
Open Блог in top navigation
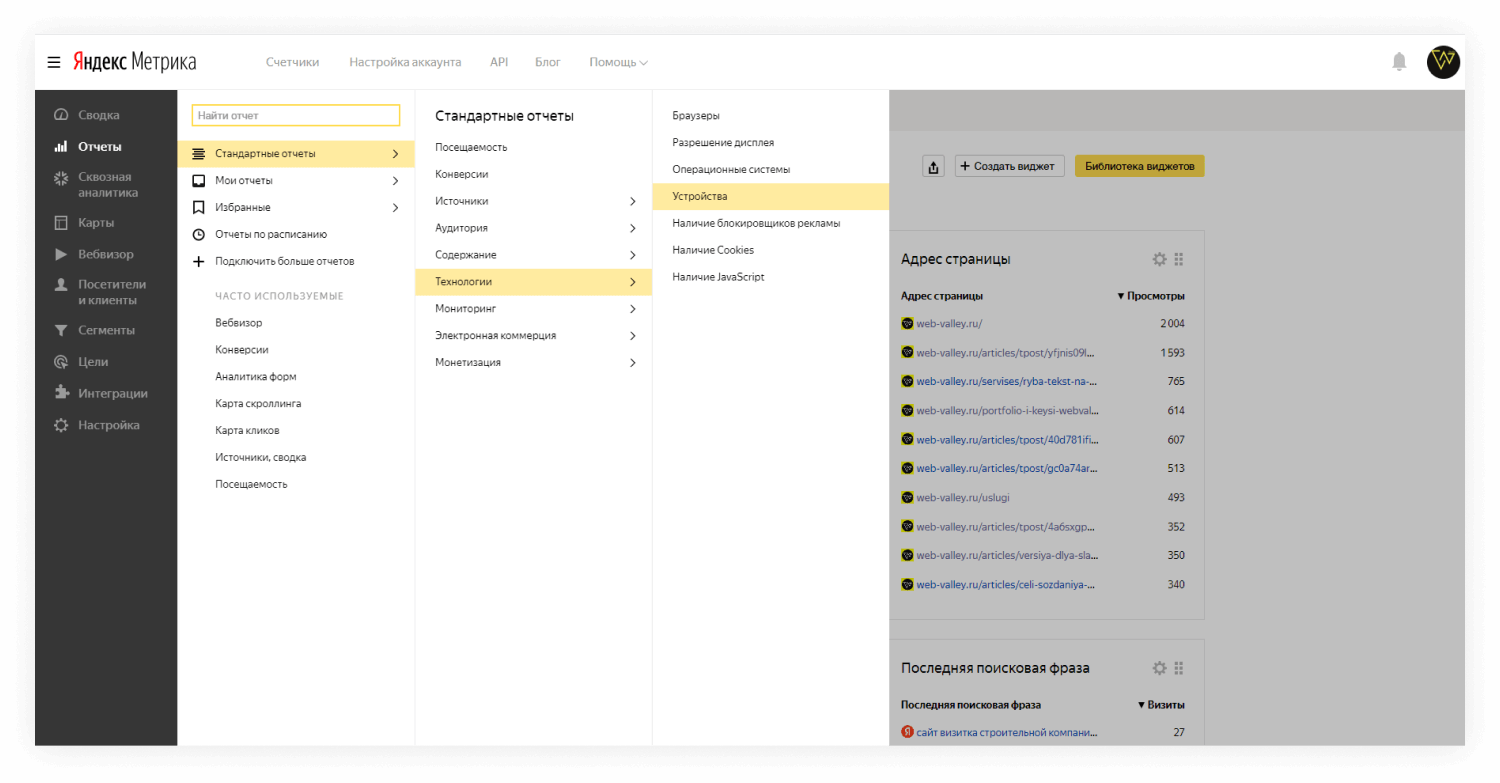click(x=548, y=62)
